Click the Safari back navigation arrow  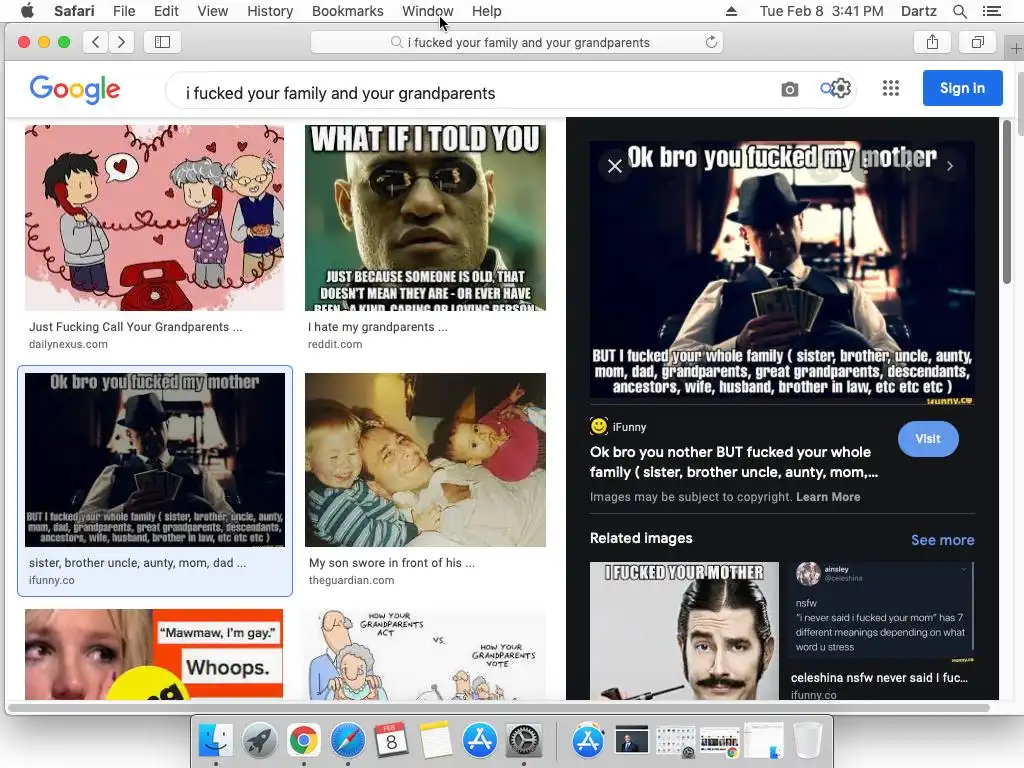(95, 42)
